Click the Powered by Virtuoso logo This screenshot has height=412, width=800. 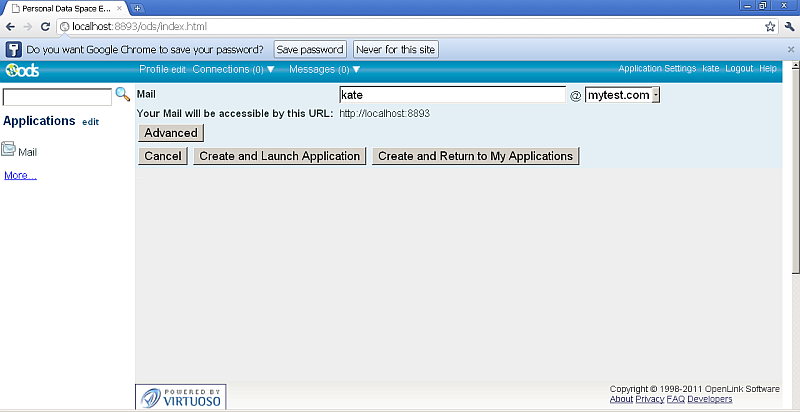180,396
